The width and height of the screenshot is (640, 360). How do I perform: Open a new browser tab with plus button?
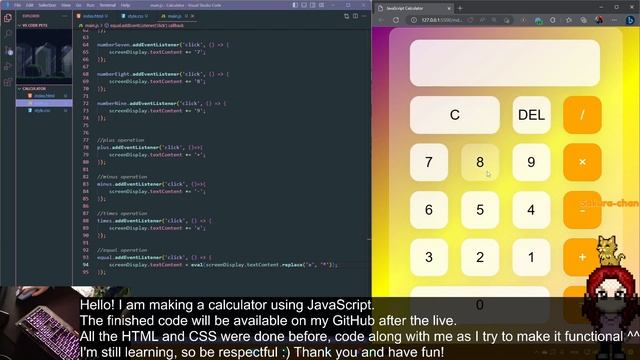460,8
